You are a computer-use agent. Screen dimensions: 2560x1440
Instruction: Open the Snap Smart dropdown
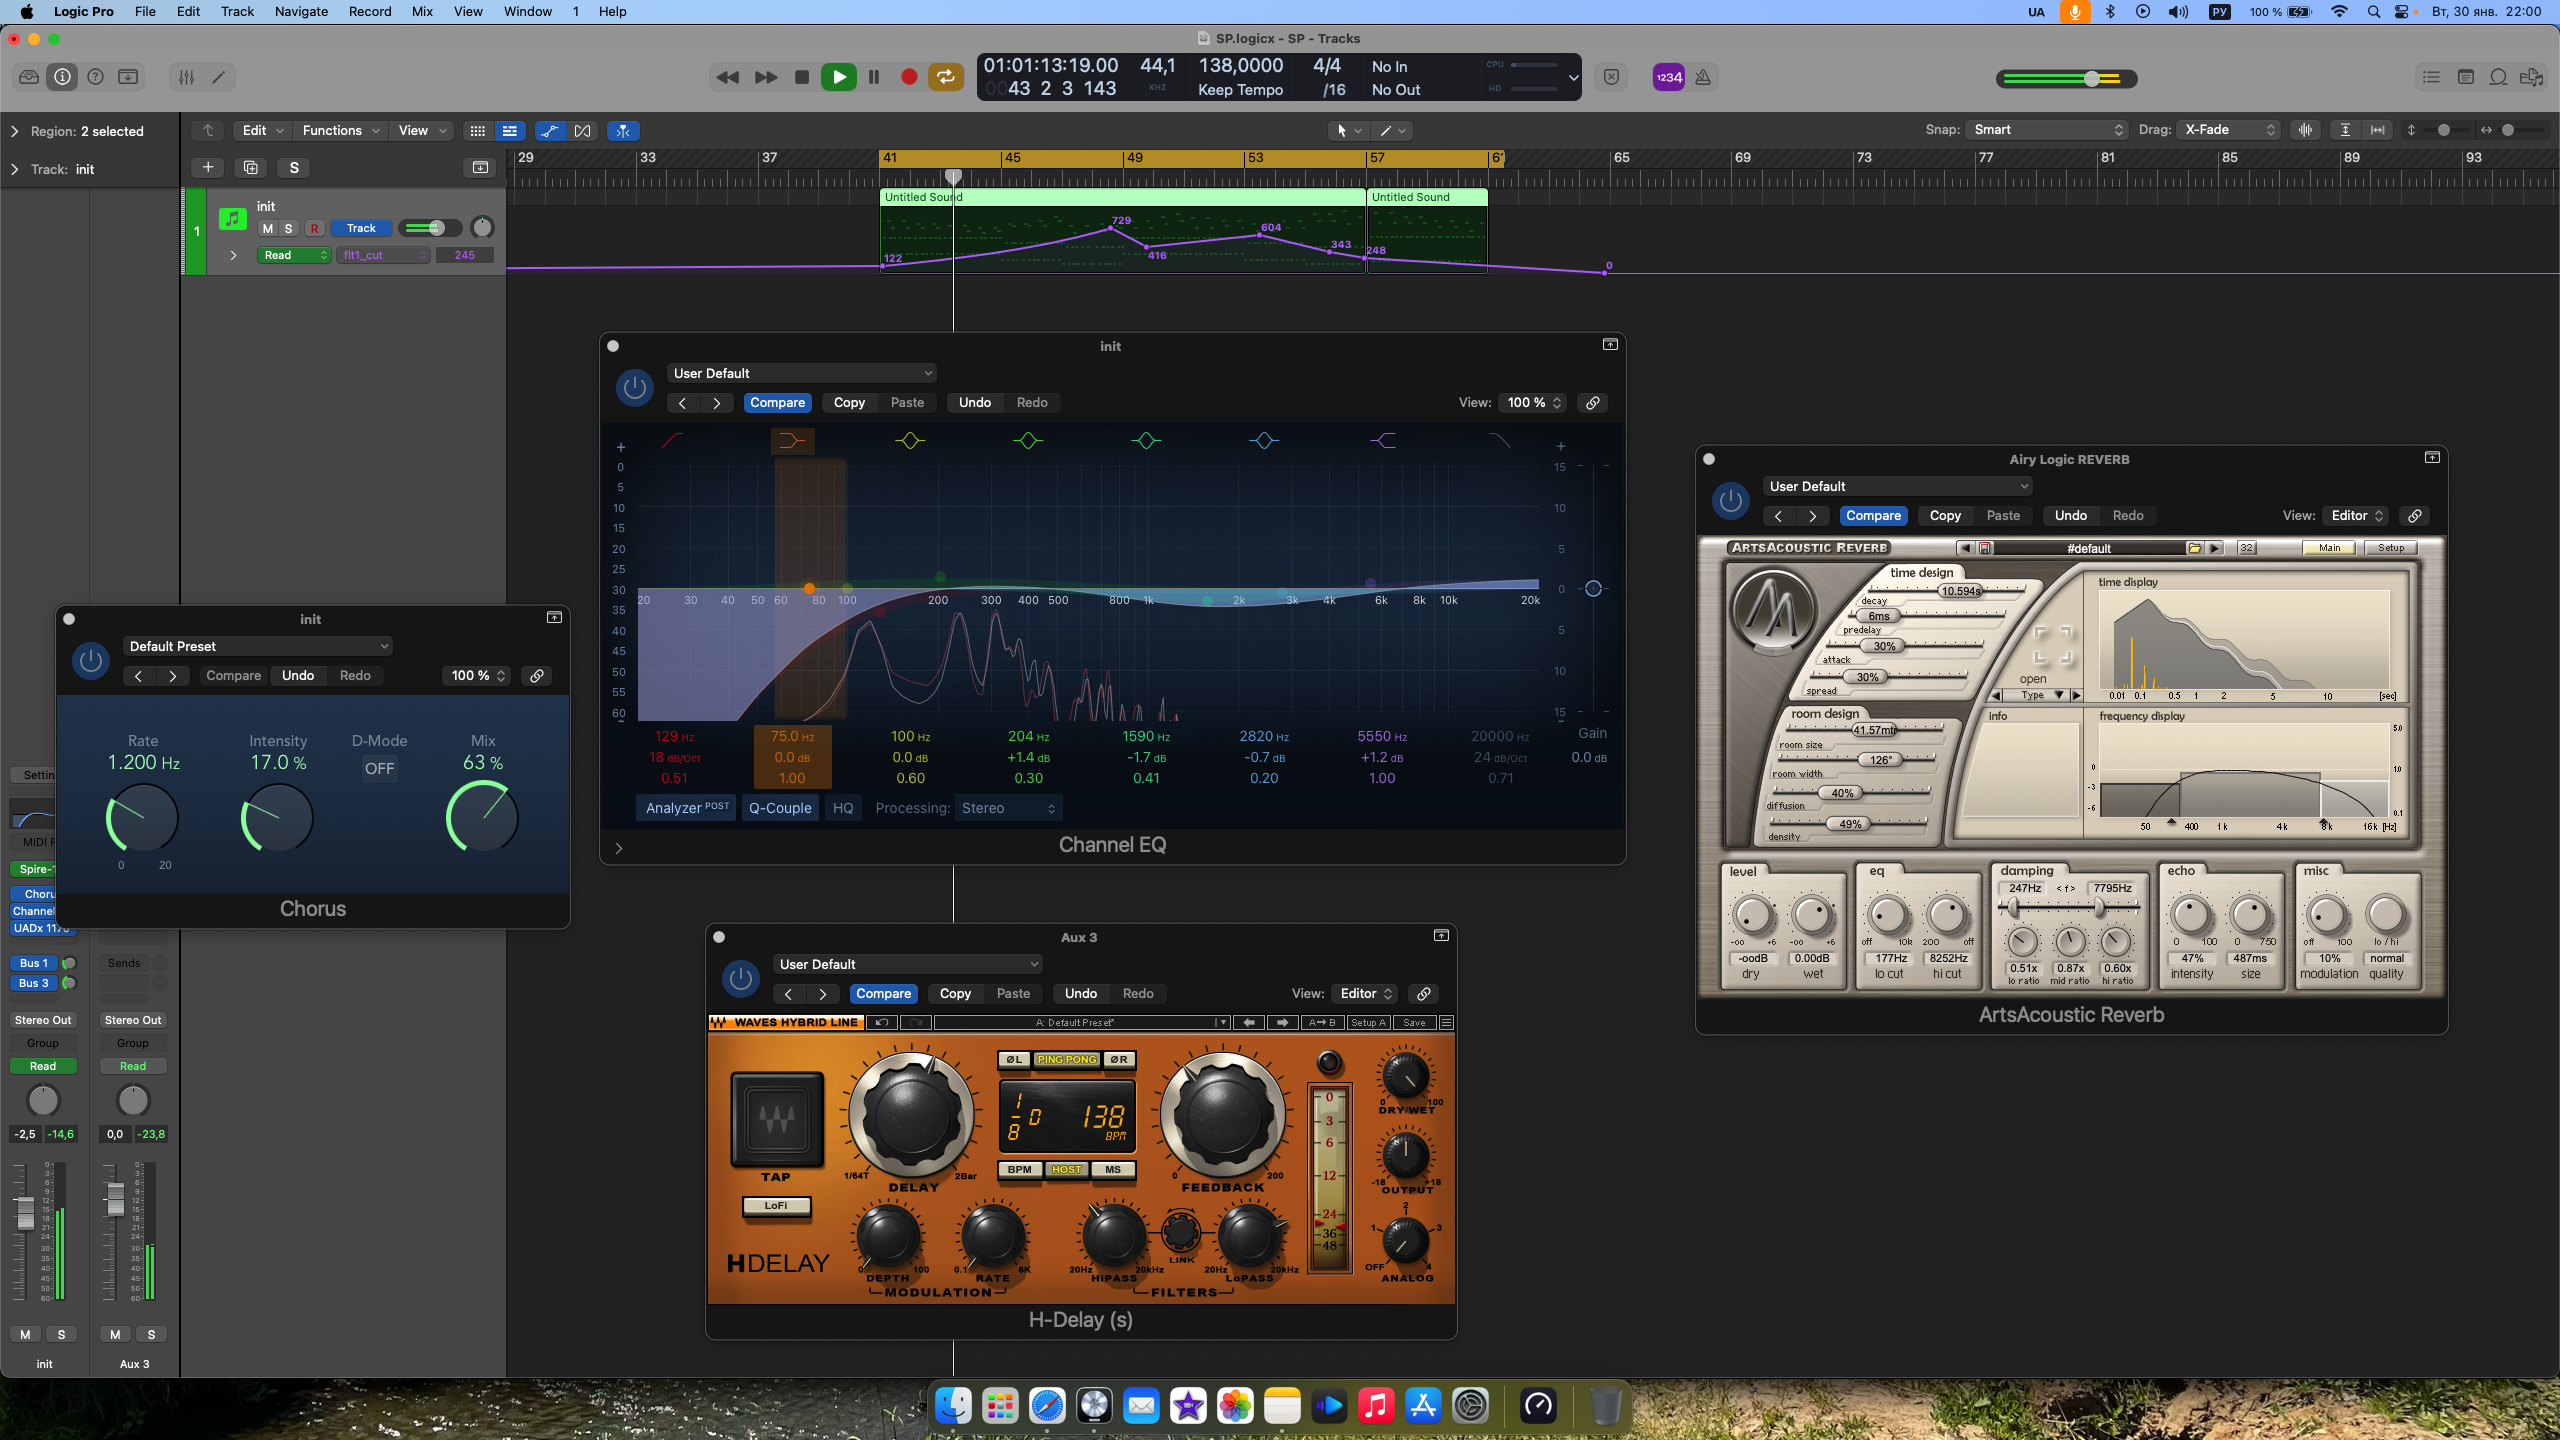[2046, 130]
